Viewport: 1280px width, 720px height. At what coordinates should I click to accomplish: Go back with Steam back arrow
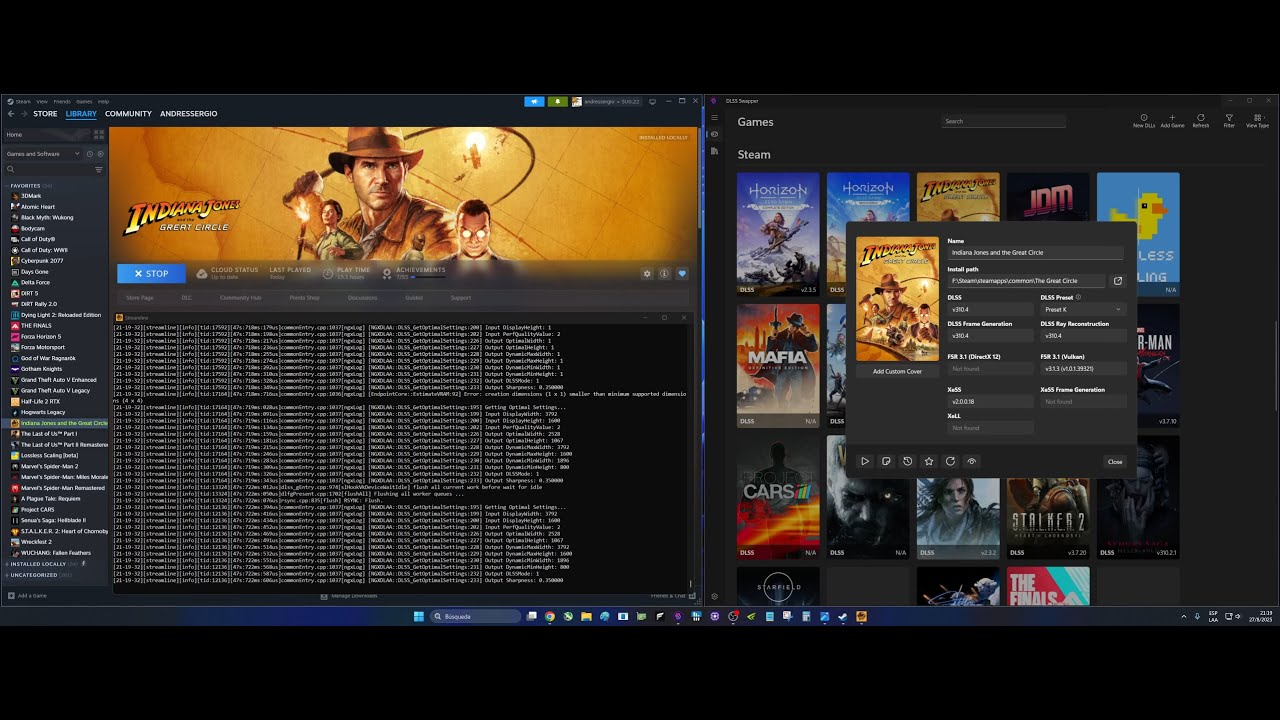click(10, 114)
